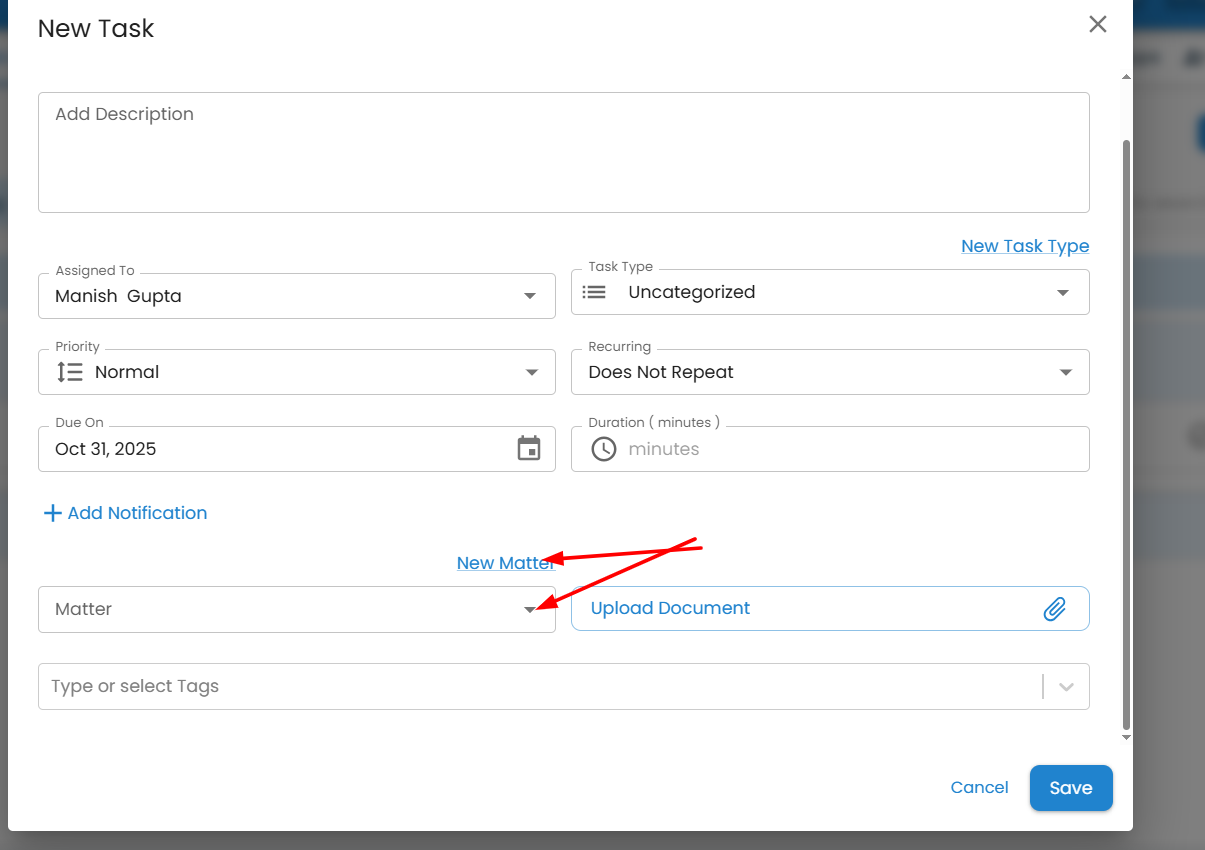This screenshot has width=1205, height=850.
Task: Click the list icon in Task Type
Action: [595, 292]
